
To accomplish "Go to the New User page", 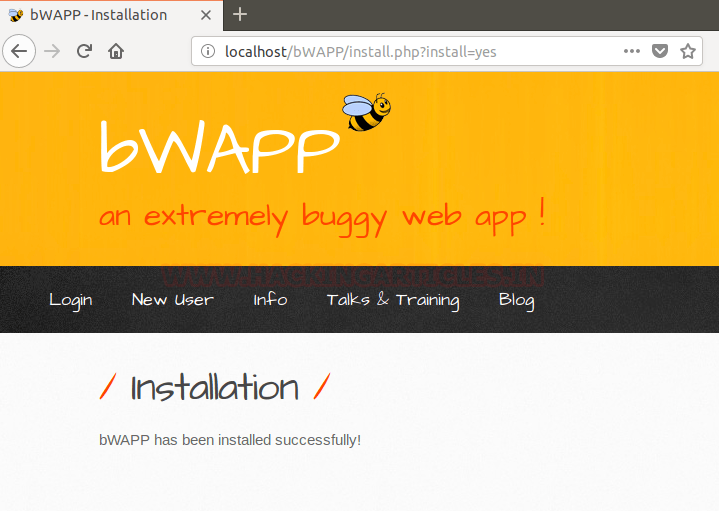I will [x=172, y=300].
